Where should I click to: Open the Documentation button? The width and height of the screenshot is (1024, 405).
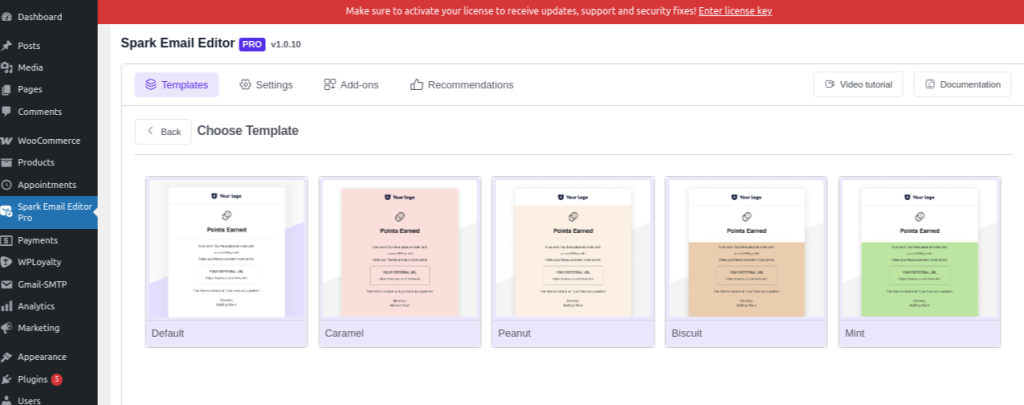click(963, 84)
